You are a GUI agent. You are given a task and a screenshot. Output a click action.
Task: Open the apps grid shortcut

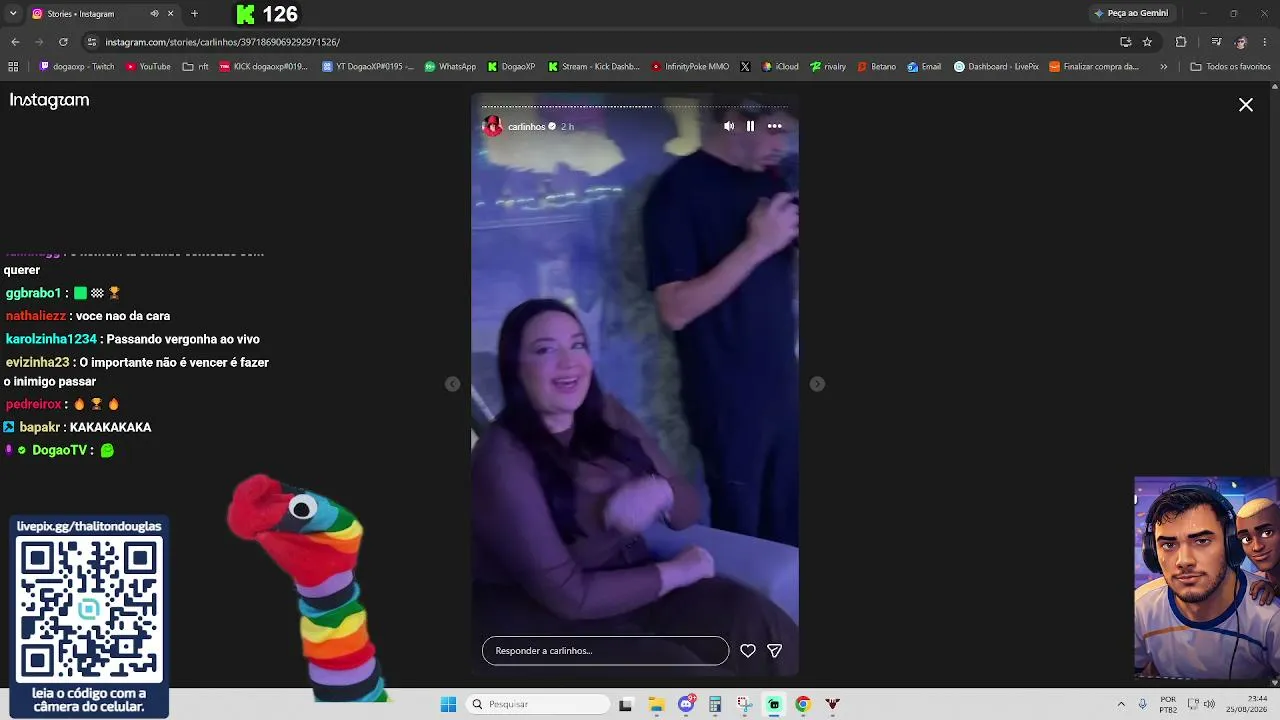[x=13, y=67]
